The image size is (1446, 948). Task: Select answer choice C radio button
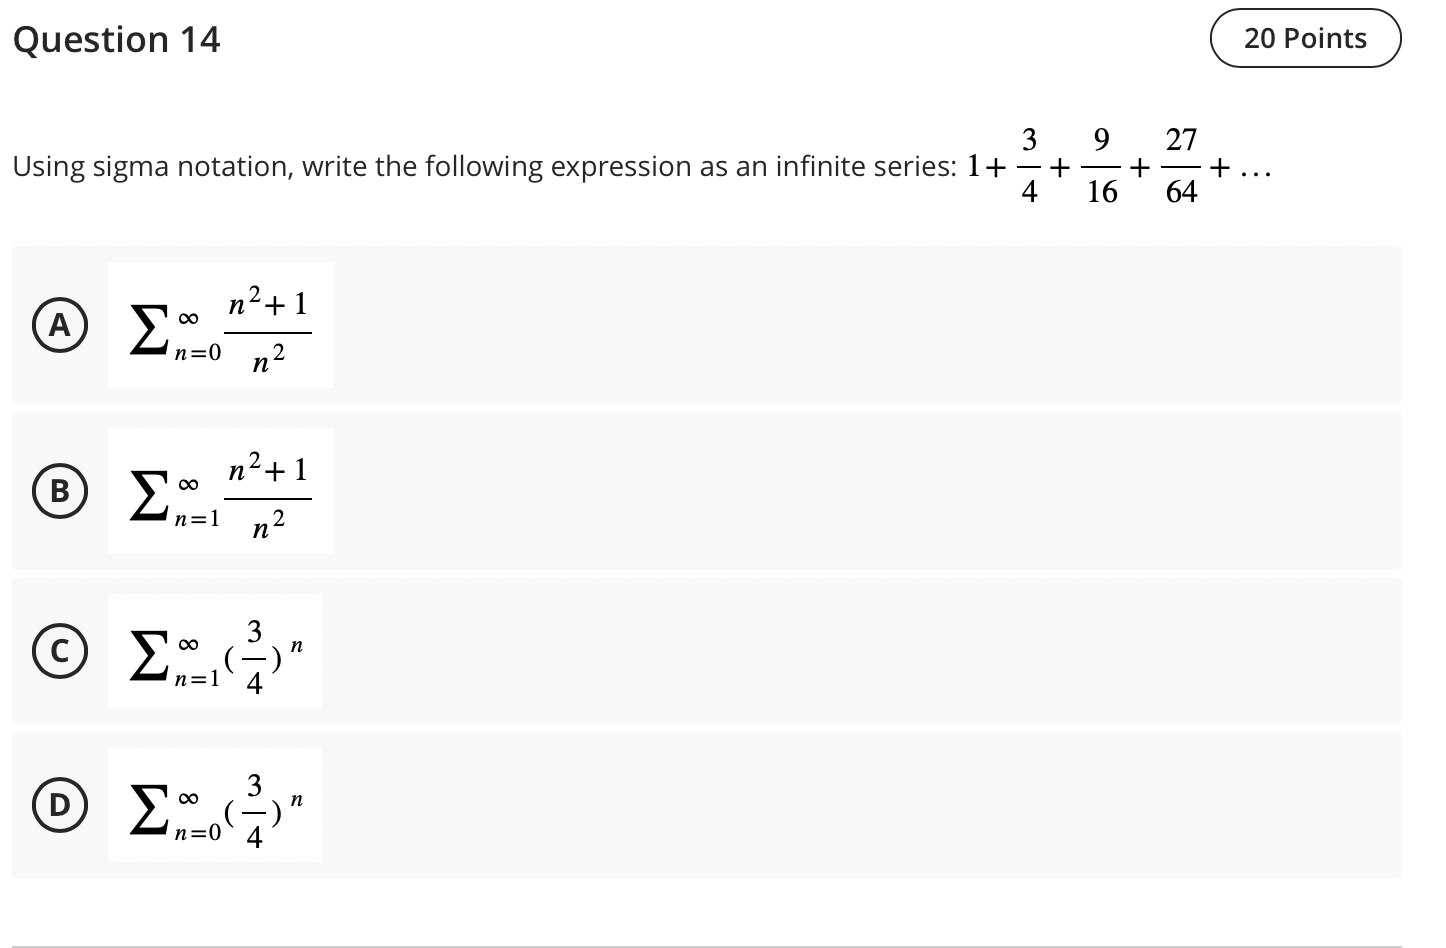59,652
